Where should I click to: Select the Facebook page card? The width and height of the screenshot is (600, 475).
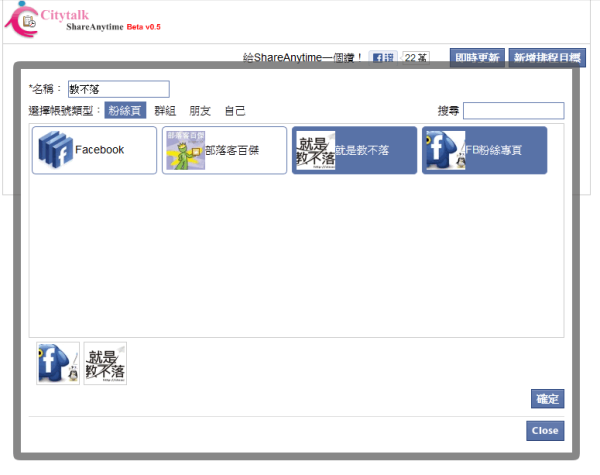[x=95, y=150]
